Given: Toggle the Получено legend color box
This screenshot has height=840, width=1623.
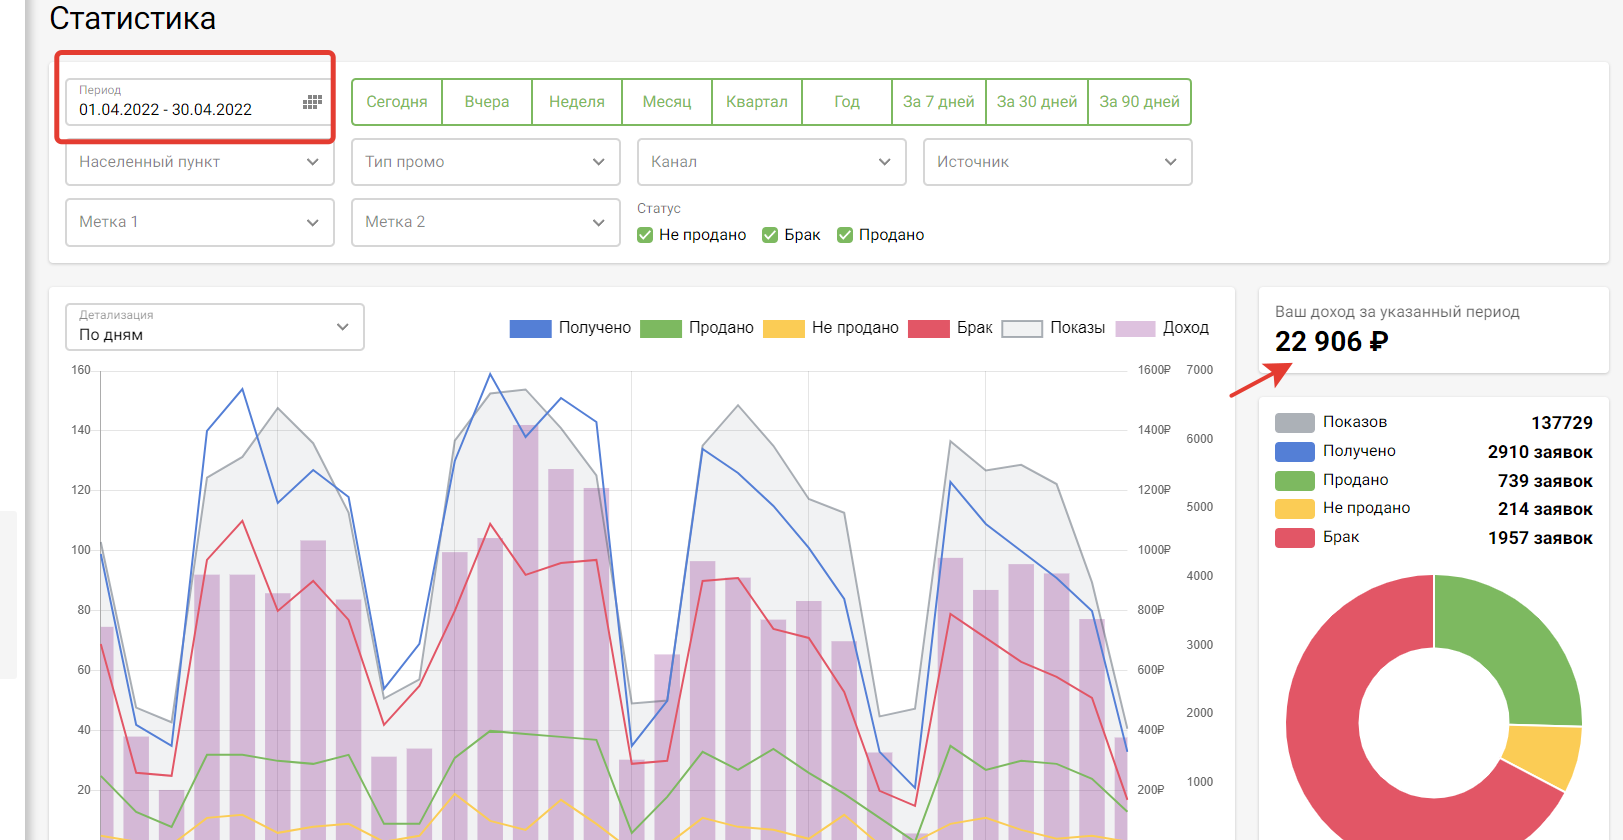Looking at the screenshot, I should pyautogui.click(x=530, y=329).
